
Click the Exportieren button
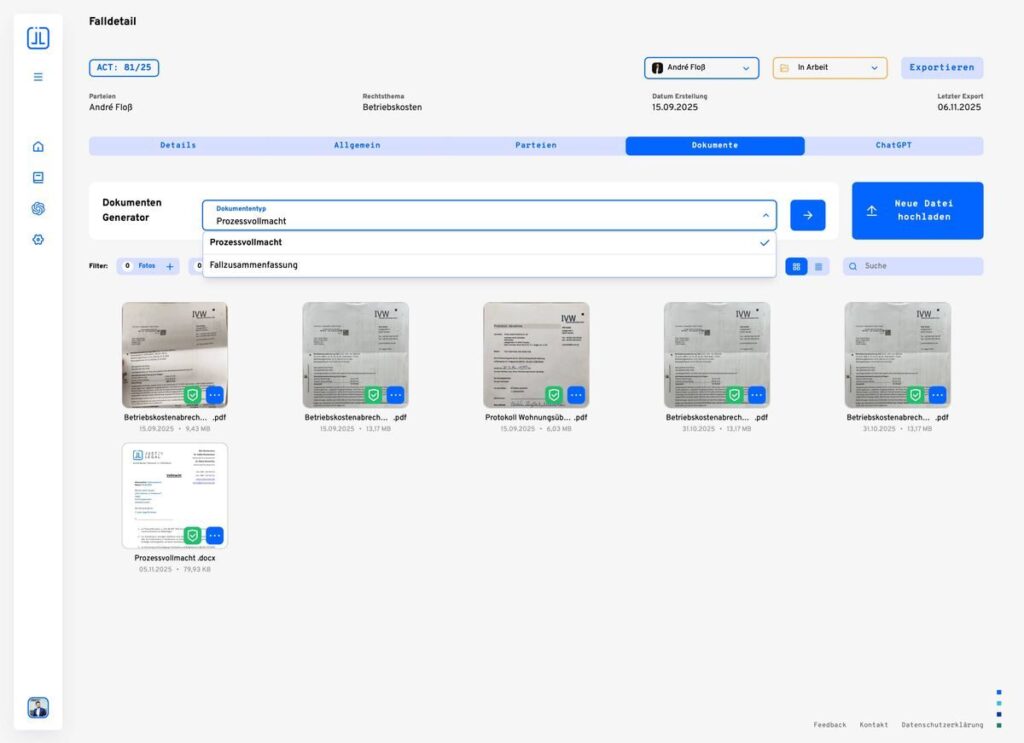click(941, 68)
